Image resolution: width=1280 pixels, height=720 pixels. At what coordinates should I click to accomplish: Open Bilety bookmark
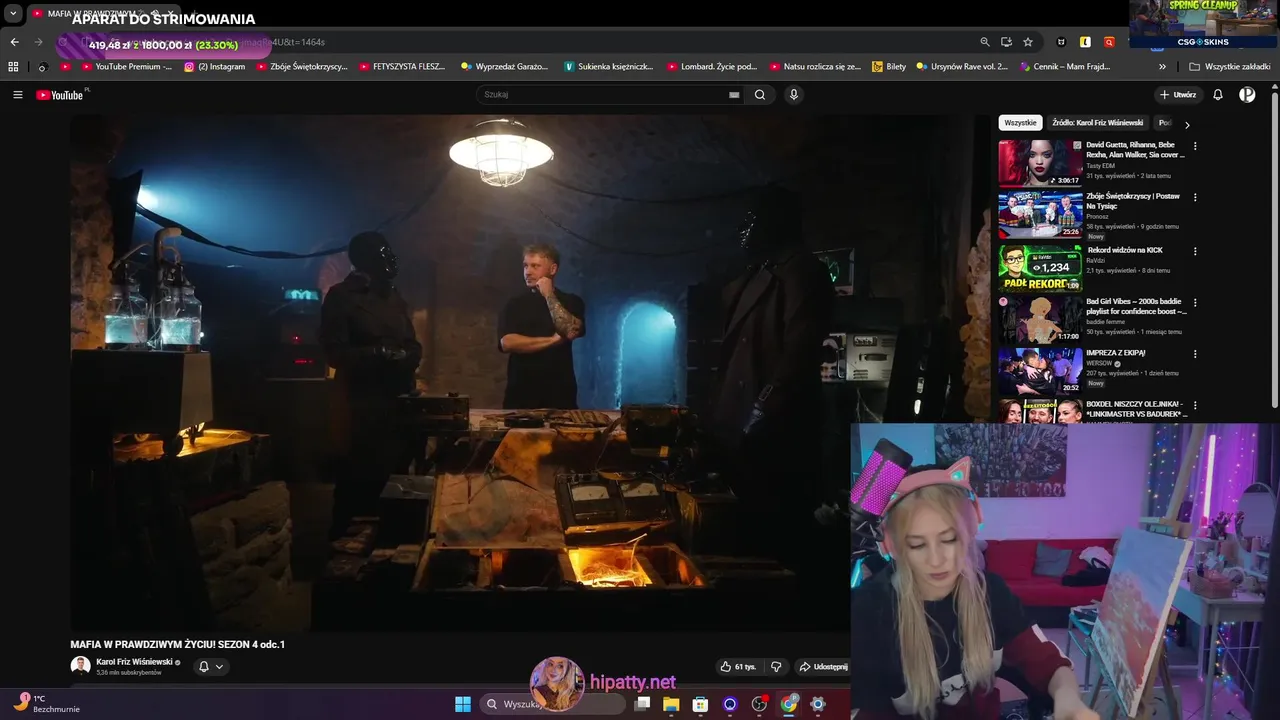click(x=889, y=67)
